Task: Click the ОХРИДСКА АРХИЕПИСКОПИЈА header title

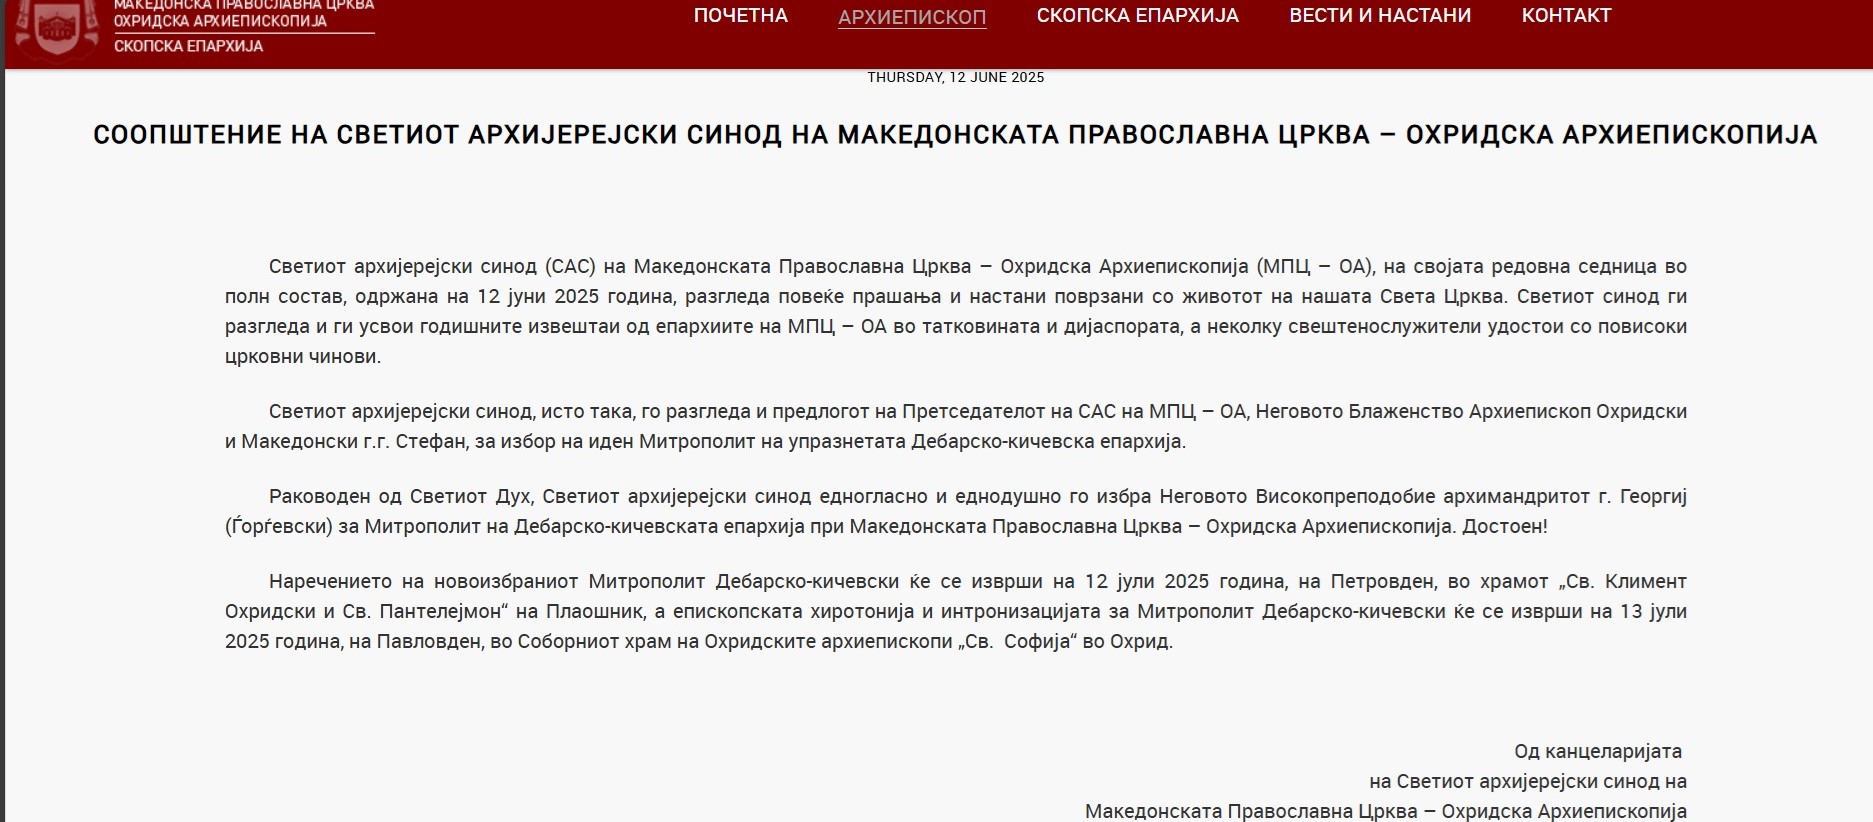Action: pyautogui.click(x=220, y=21)
